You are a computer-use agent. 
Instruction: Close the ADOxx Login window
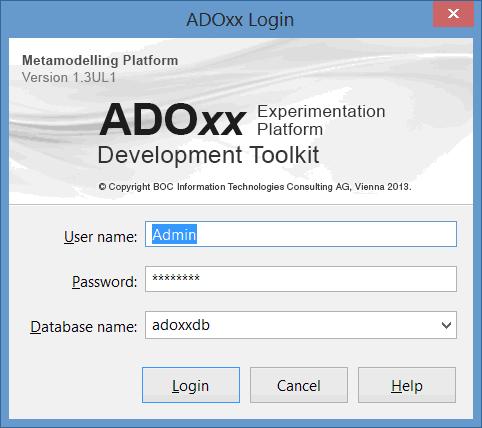453,14
